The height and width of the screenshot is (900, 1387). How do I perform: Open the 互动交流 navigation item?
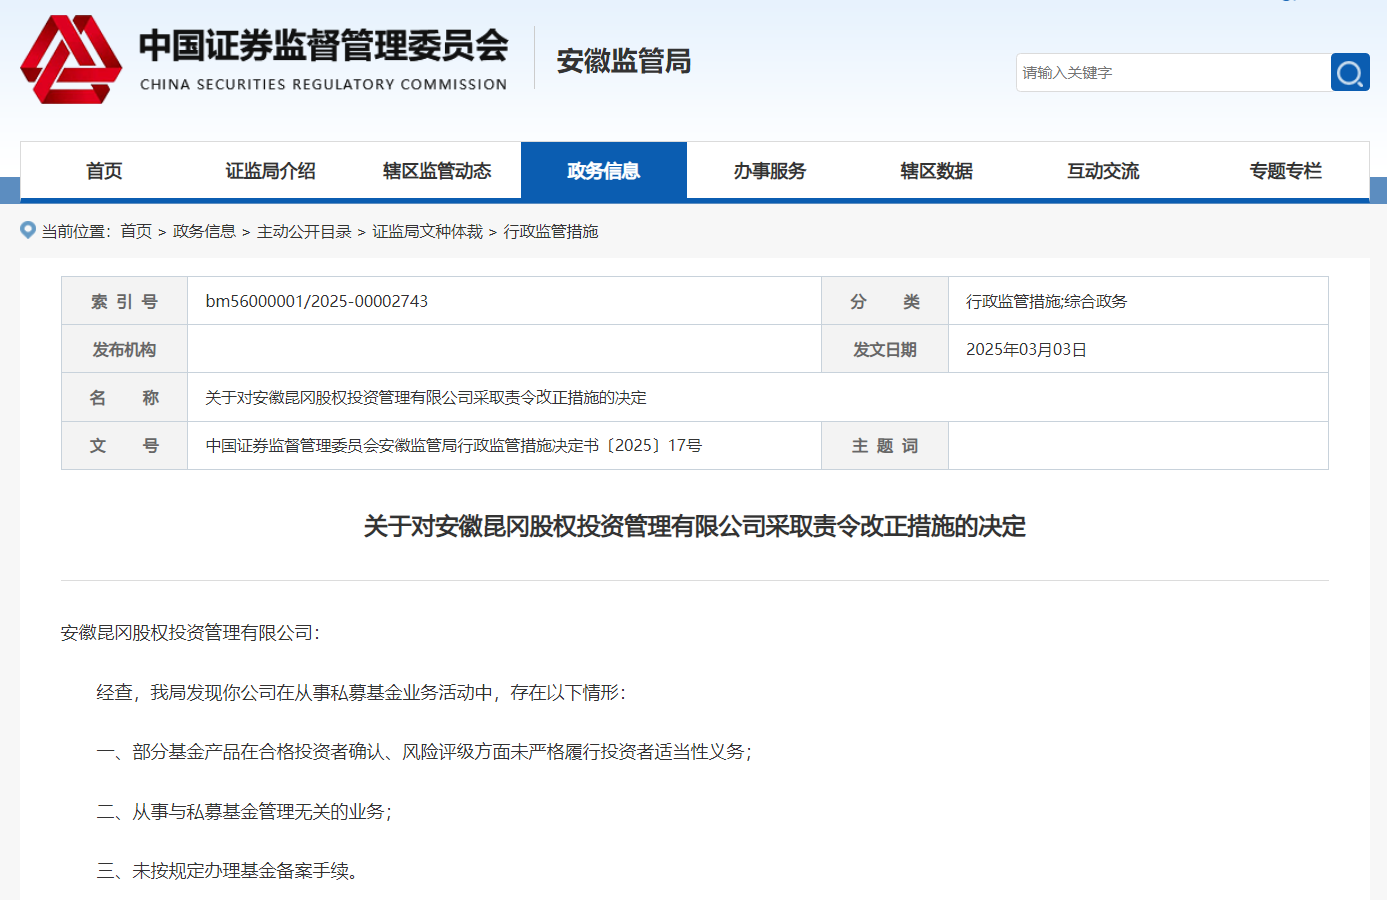click(1103, 171)
